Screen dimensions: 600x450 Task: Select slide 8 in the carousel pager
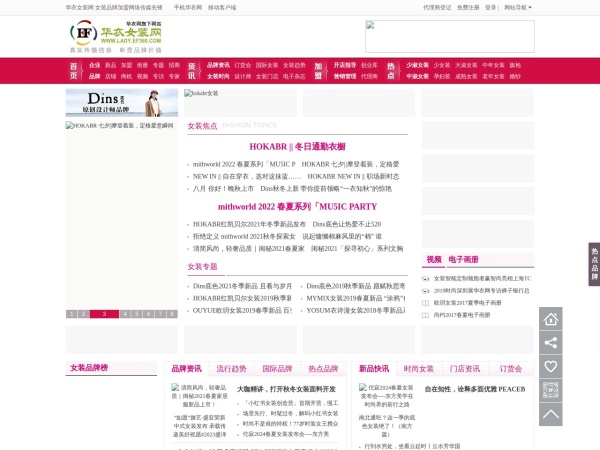172,314
